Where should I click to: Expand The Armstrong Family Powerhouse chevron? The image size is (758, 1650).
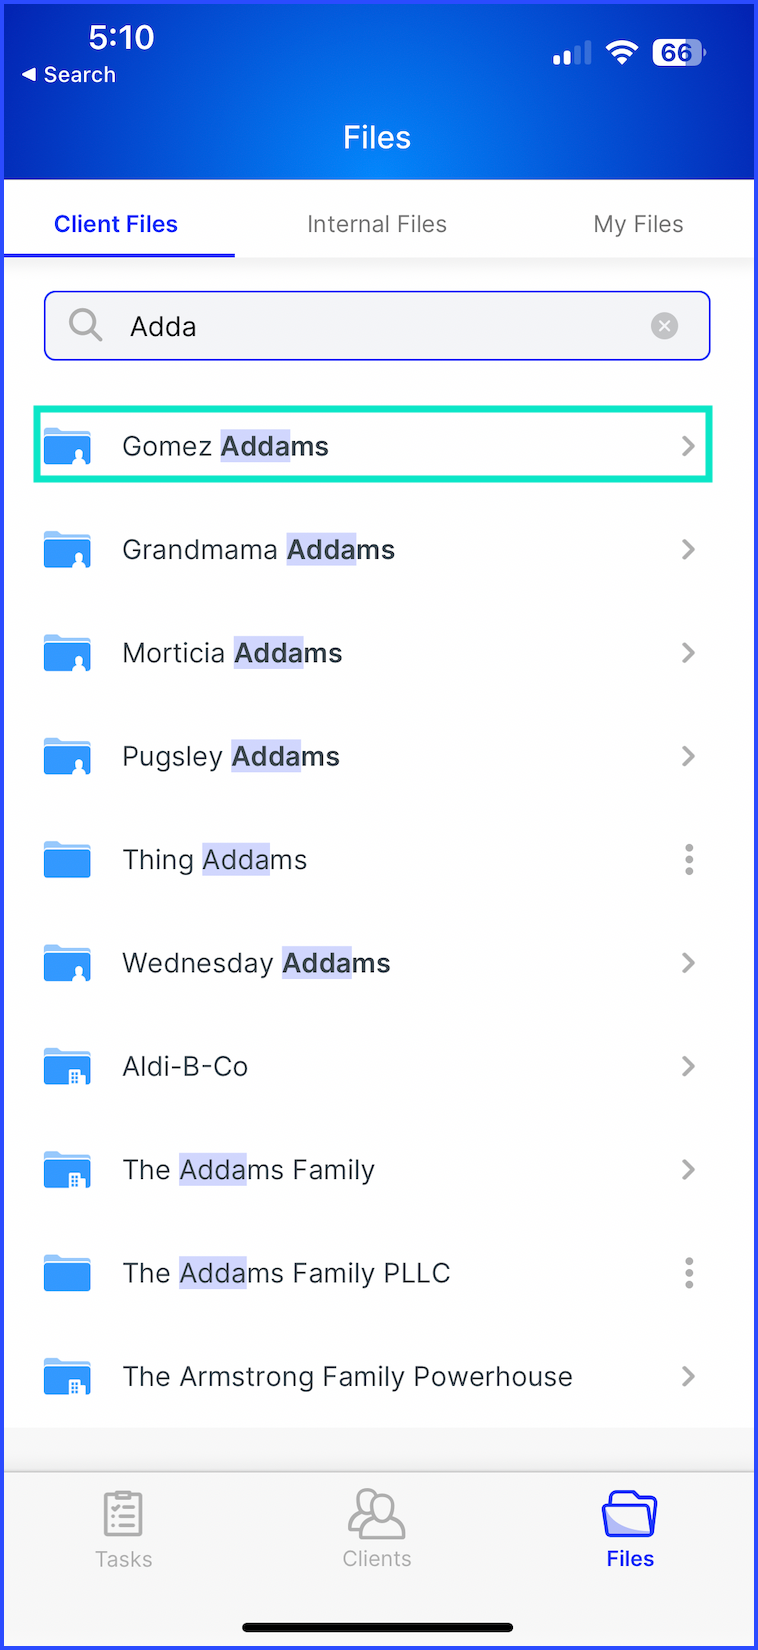pyautogui.click(x=688, y=1376)
